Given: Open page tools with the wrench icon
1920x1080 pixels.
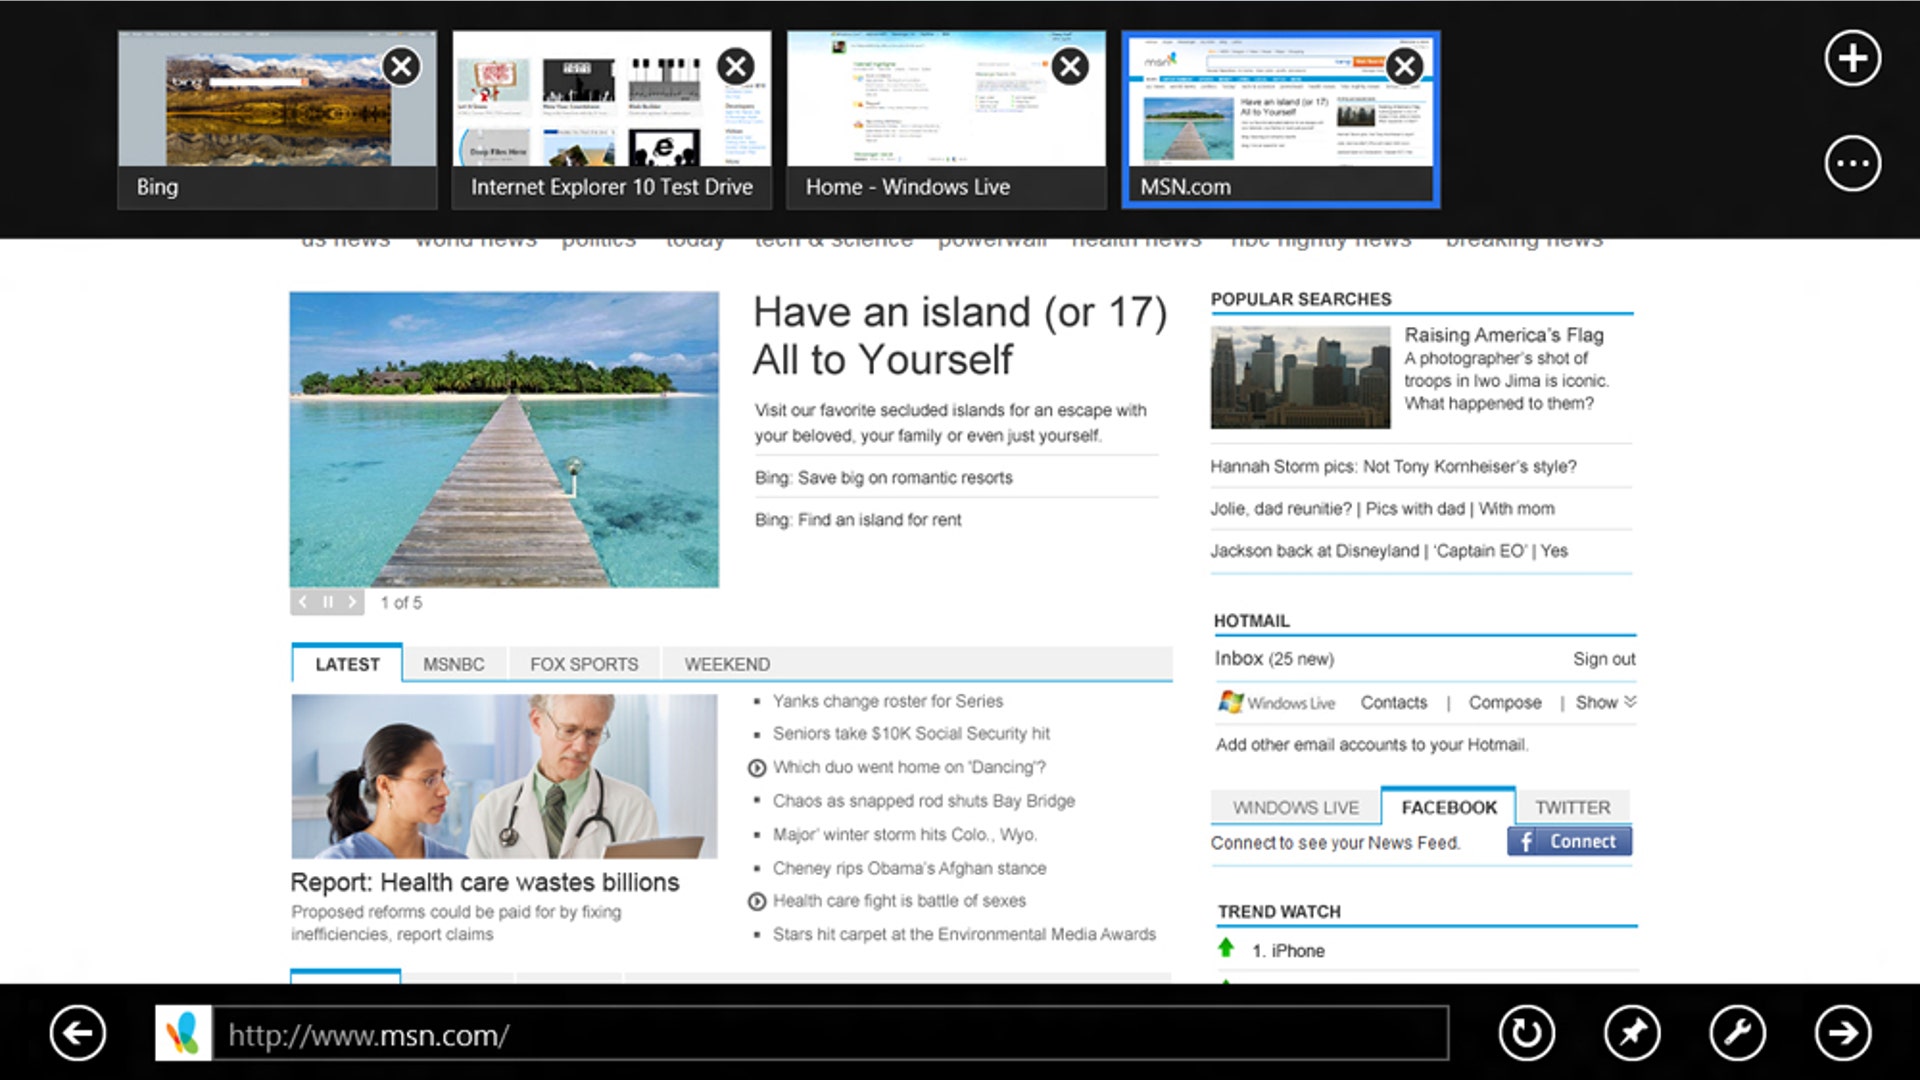Looking at the screenshot, I should tap(1738, 1034).
